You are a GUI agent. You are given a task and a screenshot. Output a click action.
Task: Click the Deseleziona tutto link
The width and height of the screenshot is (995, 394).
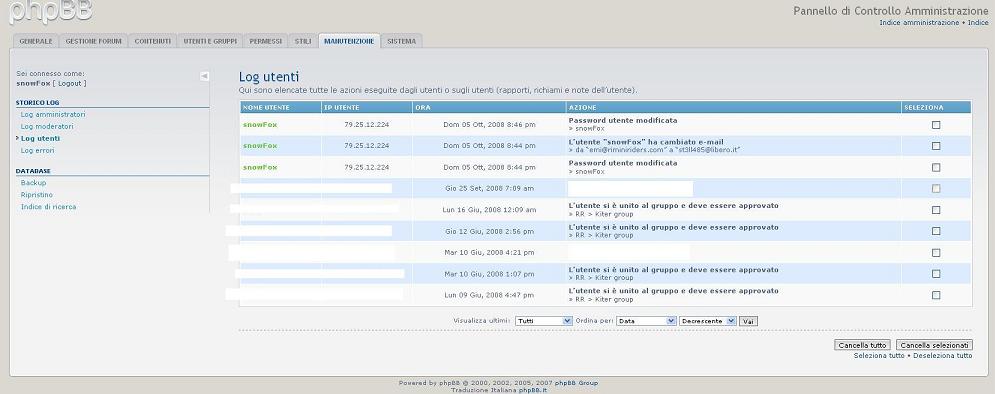942,356
